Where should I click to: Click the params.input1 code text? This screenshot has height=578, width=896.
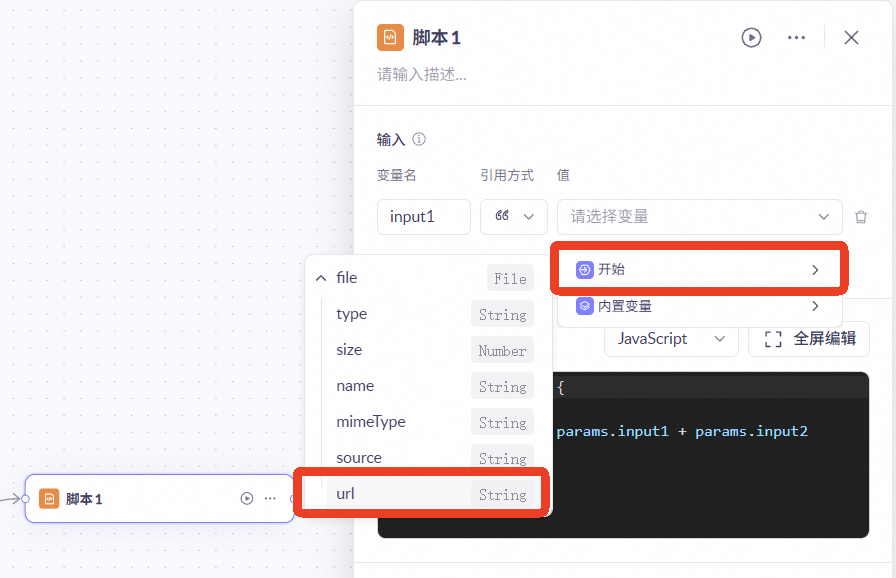pos(612,431)
